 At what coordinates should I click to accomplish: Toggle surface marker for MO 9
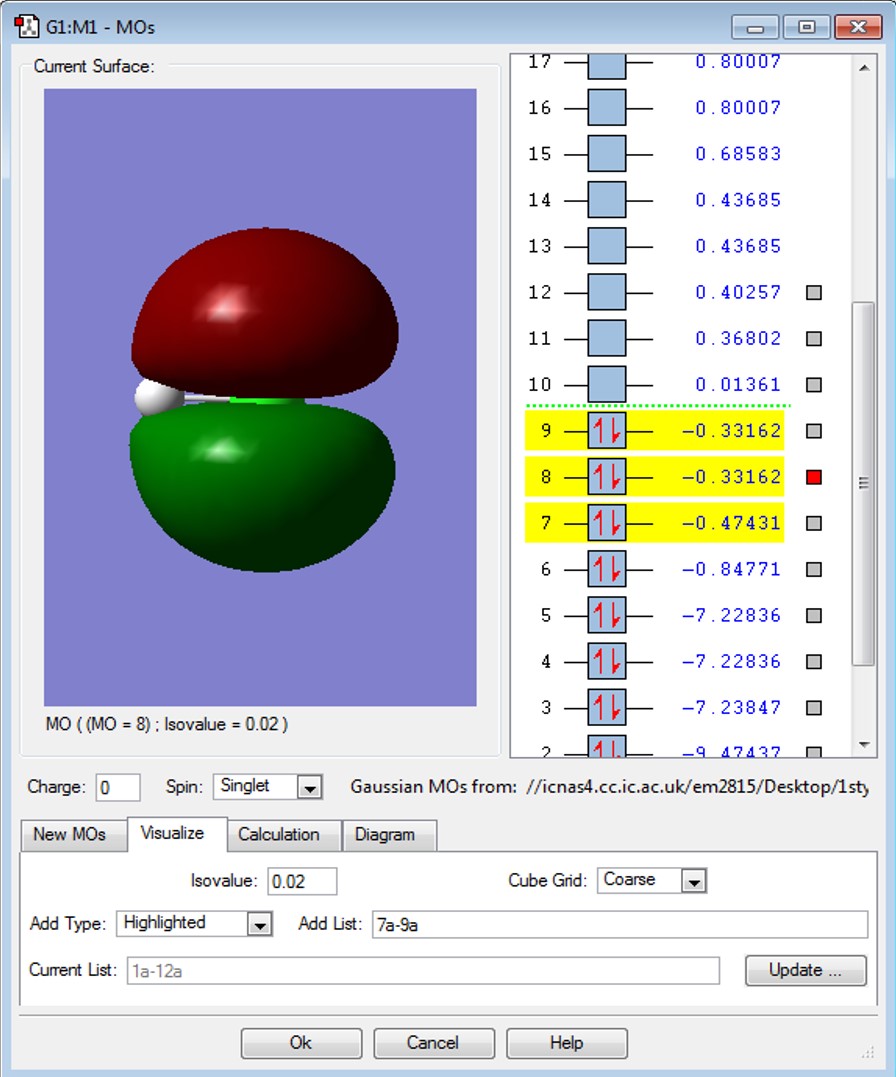coord(814,431)
